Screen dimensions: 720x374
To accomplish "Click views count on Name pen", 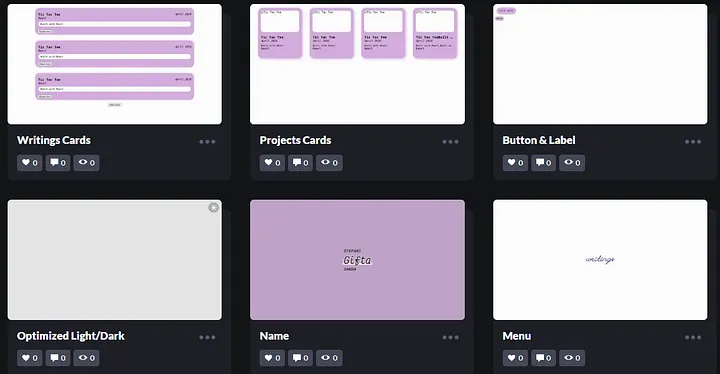I will pyautogui.click(x=329, y=358).
